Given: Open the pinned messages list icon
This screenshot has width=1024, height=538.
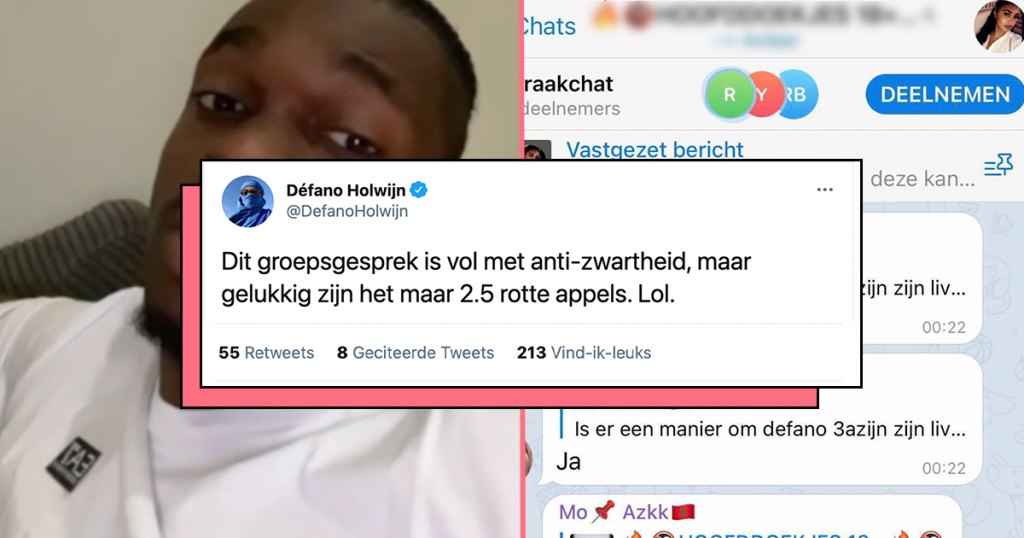Looking at the screenshot, I should pyautogui.click(x=999, y=166).
